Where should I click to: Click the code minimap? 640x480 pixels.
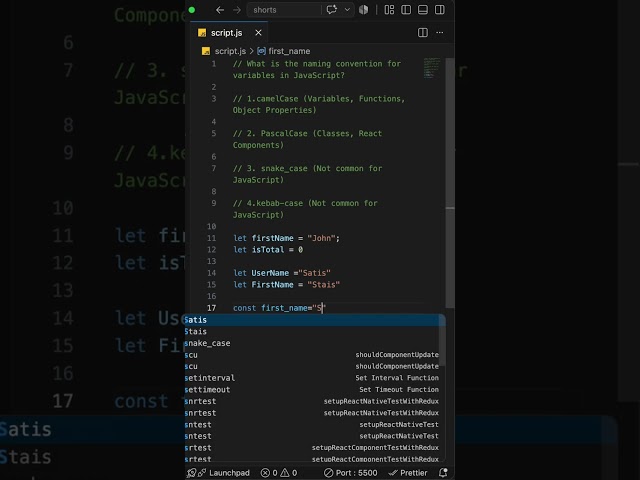pos(432,68)
